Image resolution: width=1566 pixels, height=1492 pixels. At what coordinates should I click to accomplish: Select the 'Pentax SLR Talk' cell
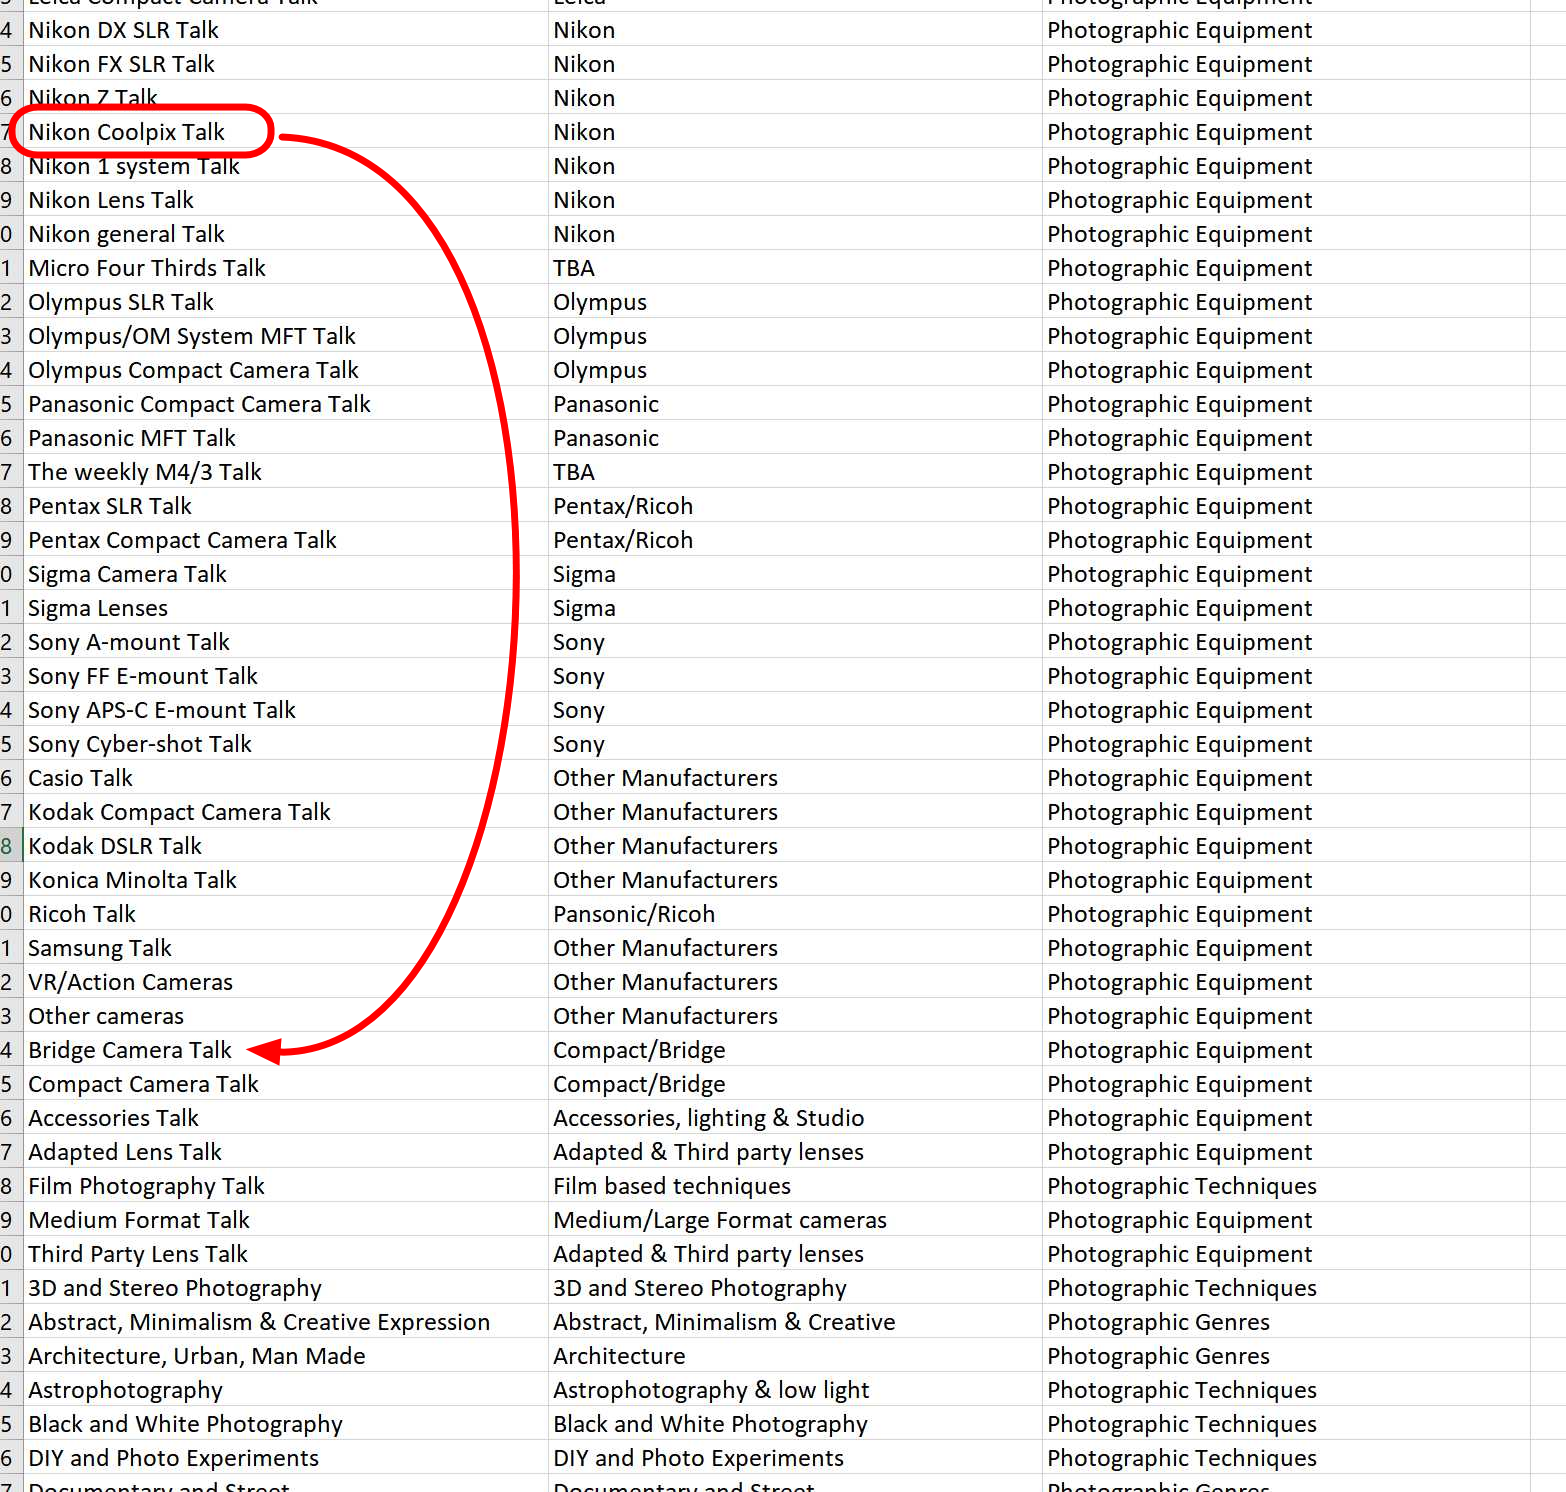click(x=285, y=506)
